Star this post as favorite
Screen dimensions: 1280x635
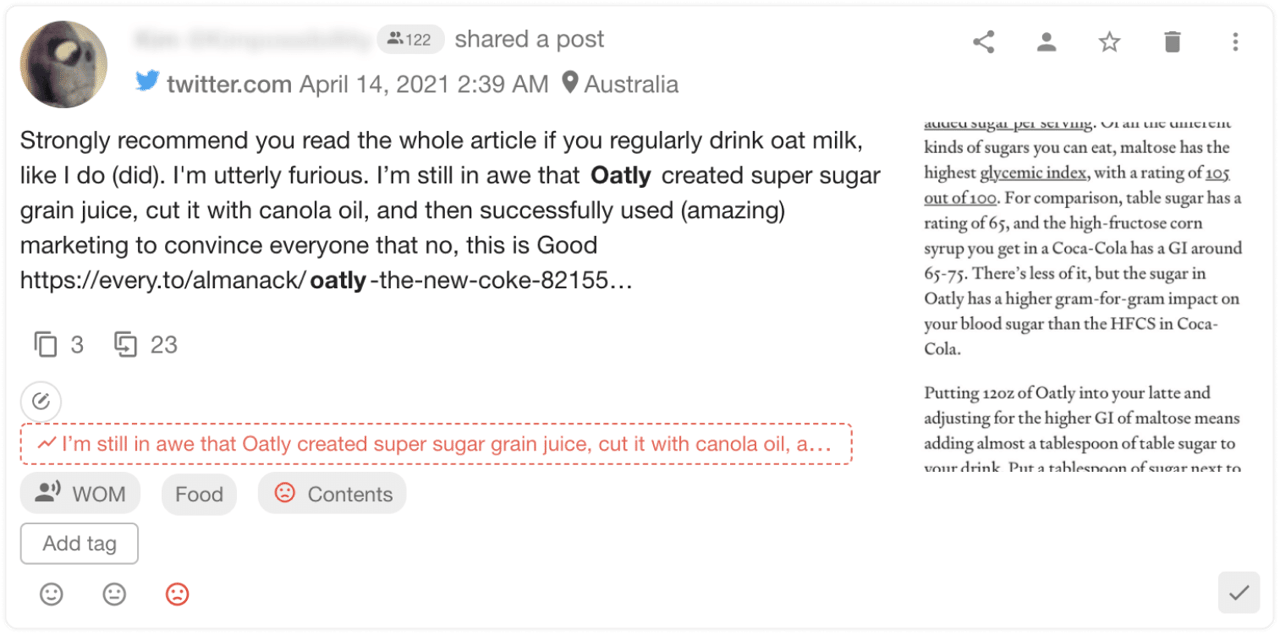pyautogui.click(x=1109, y=42)
